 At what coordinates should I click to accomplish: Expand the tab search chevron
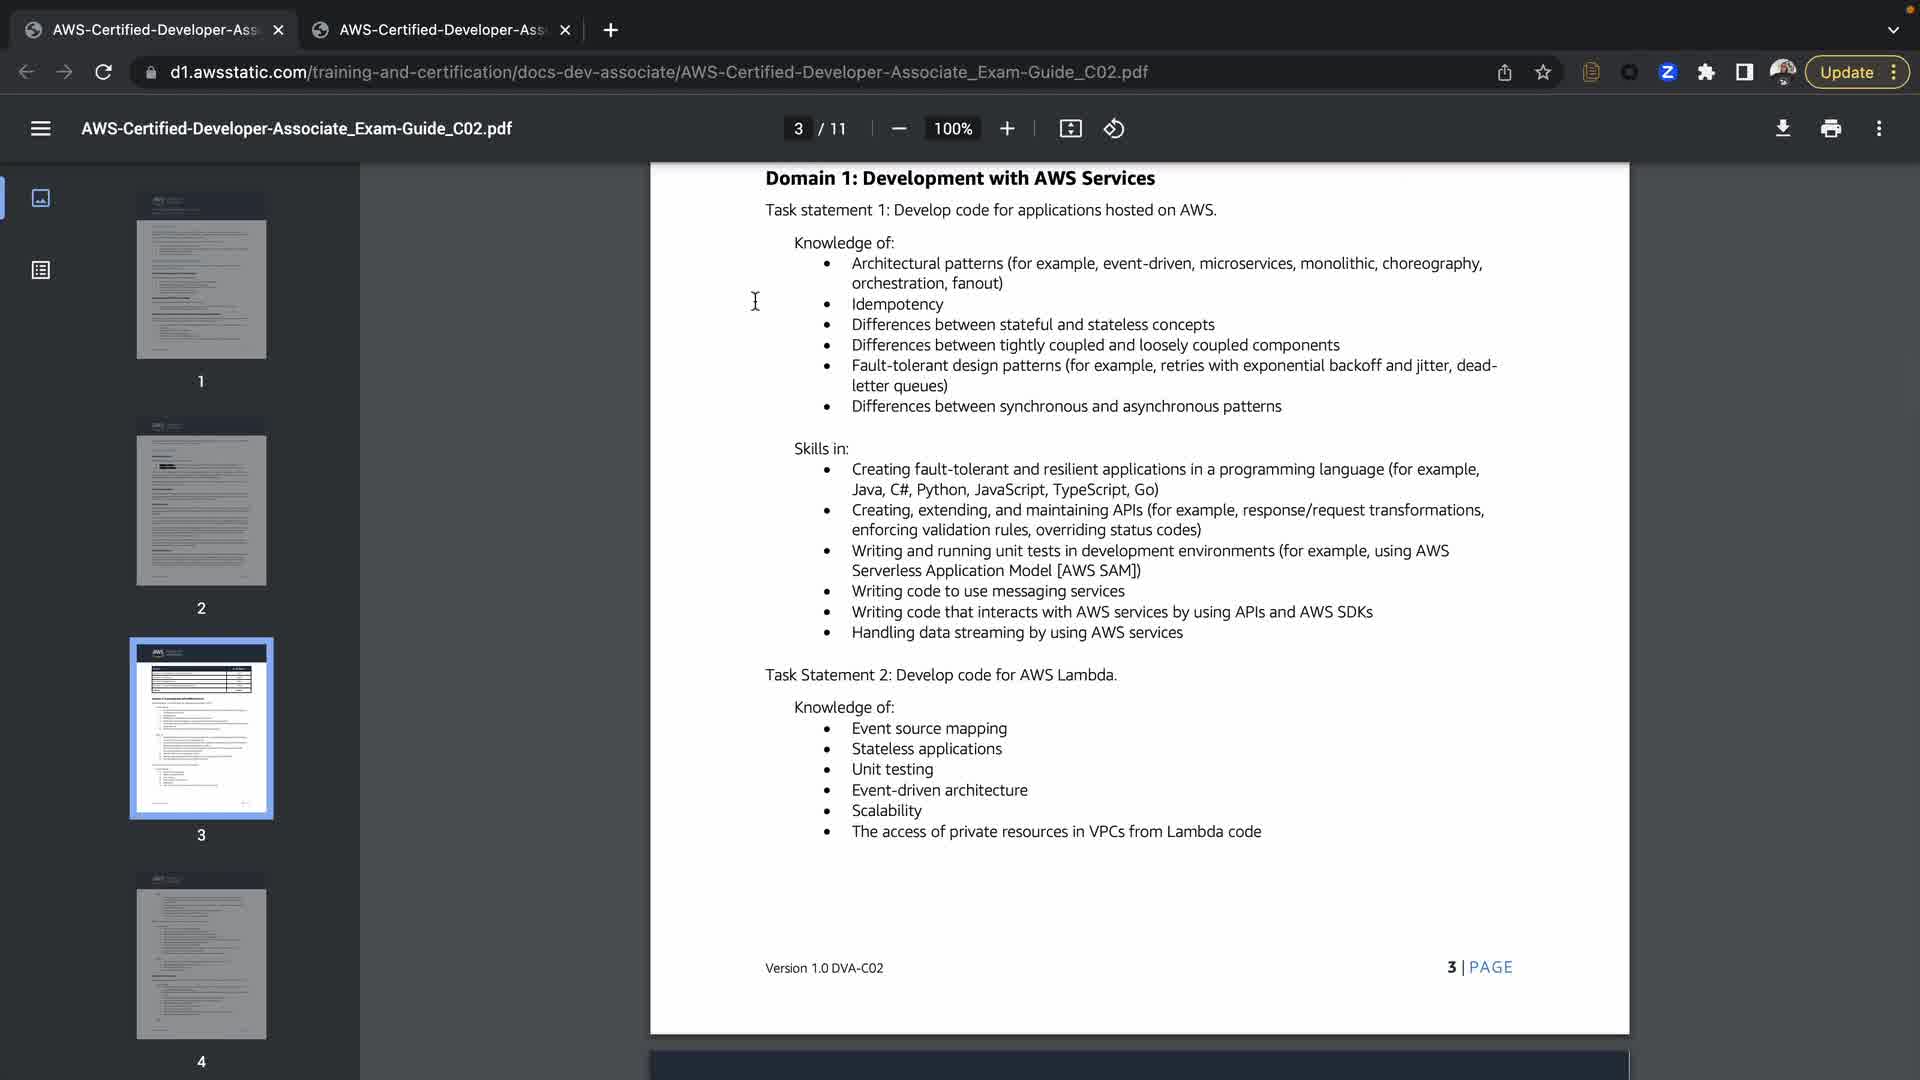(1893, 30)
